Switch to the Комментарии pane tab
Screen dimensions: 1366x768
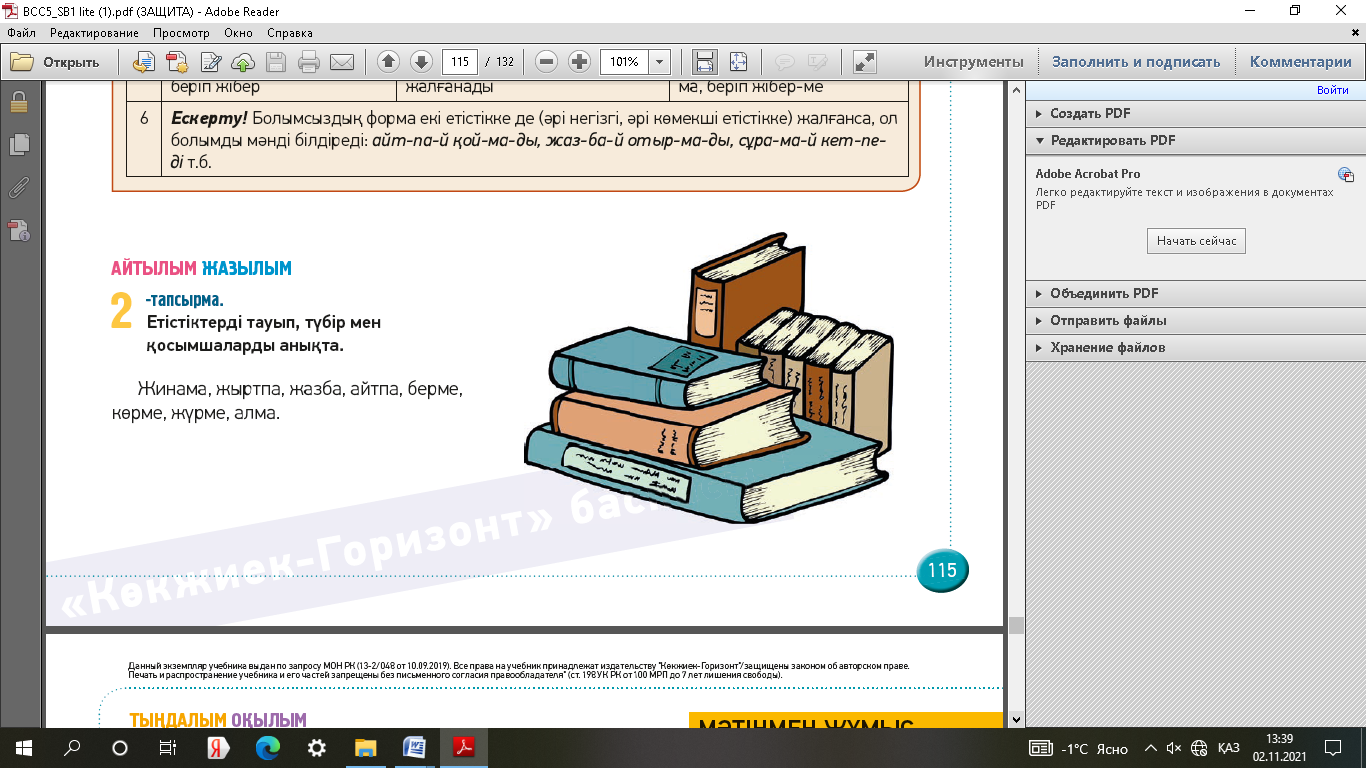(x=1300, y=62)
